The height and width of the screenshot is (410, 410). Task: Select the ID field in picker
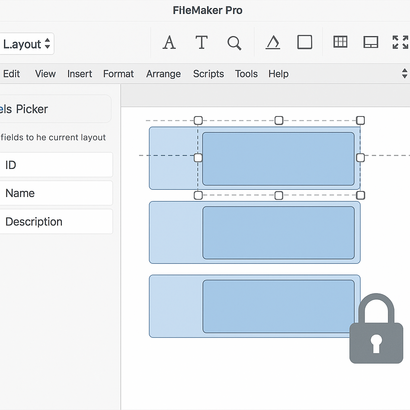pos(56,165)
